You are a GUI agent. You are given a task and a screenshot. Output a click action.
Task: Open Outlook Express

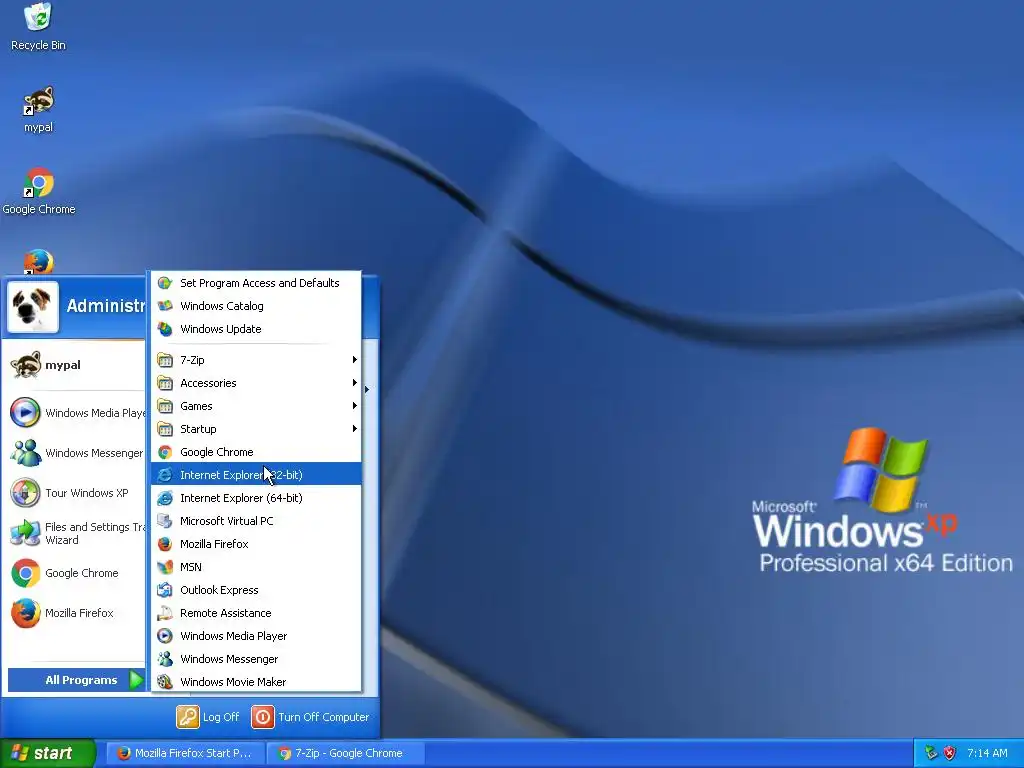coord(256,590)
